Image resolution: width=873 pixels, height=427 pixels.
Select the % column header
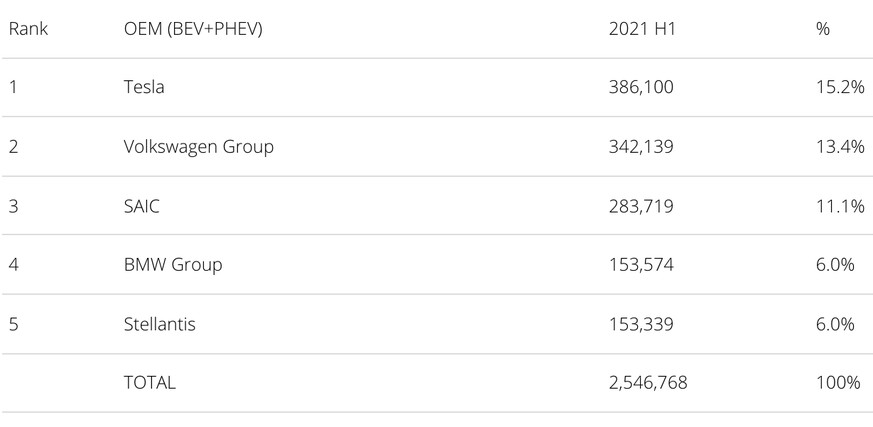tap(823, 29)
